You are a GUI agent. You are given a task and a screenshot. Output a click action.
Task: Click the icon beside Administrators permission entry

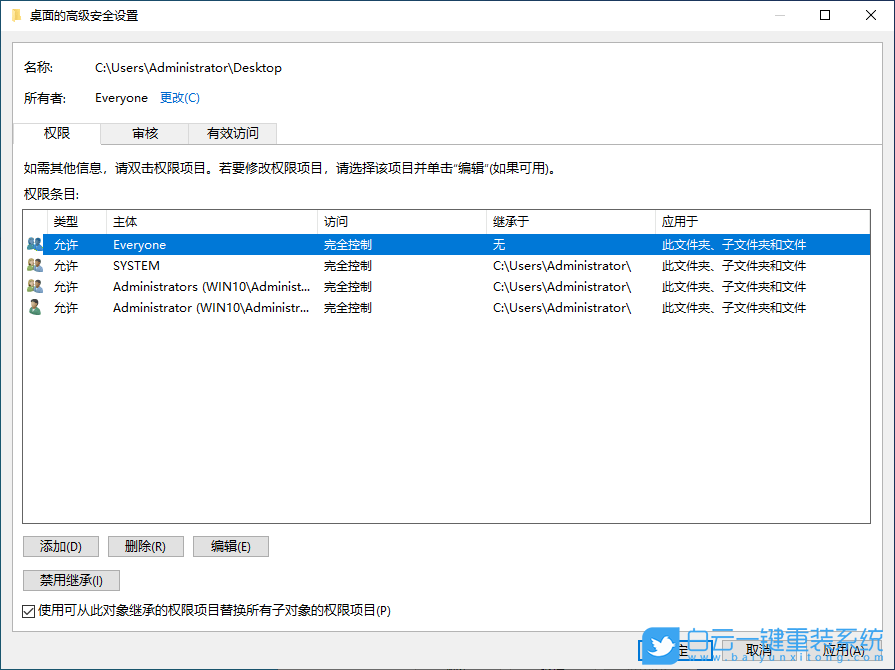31,286
